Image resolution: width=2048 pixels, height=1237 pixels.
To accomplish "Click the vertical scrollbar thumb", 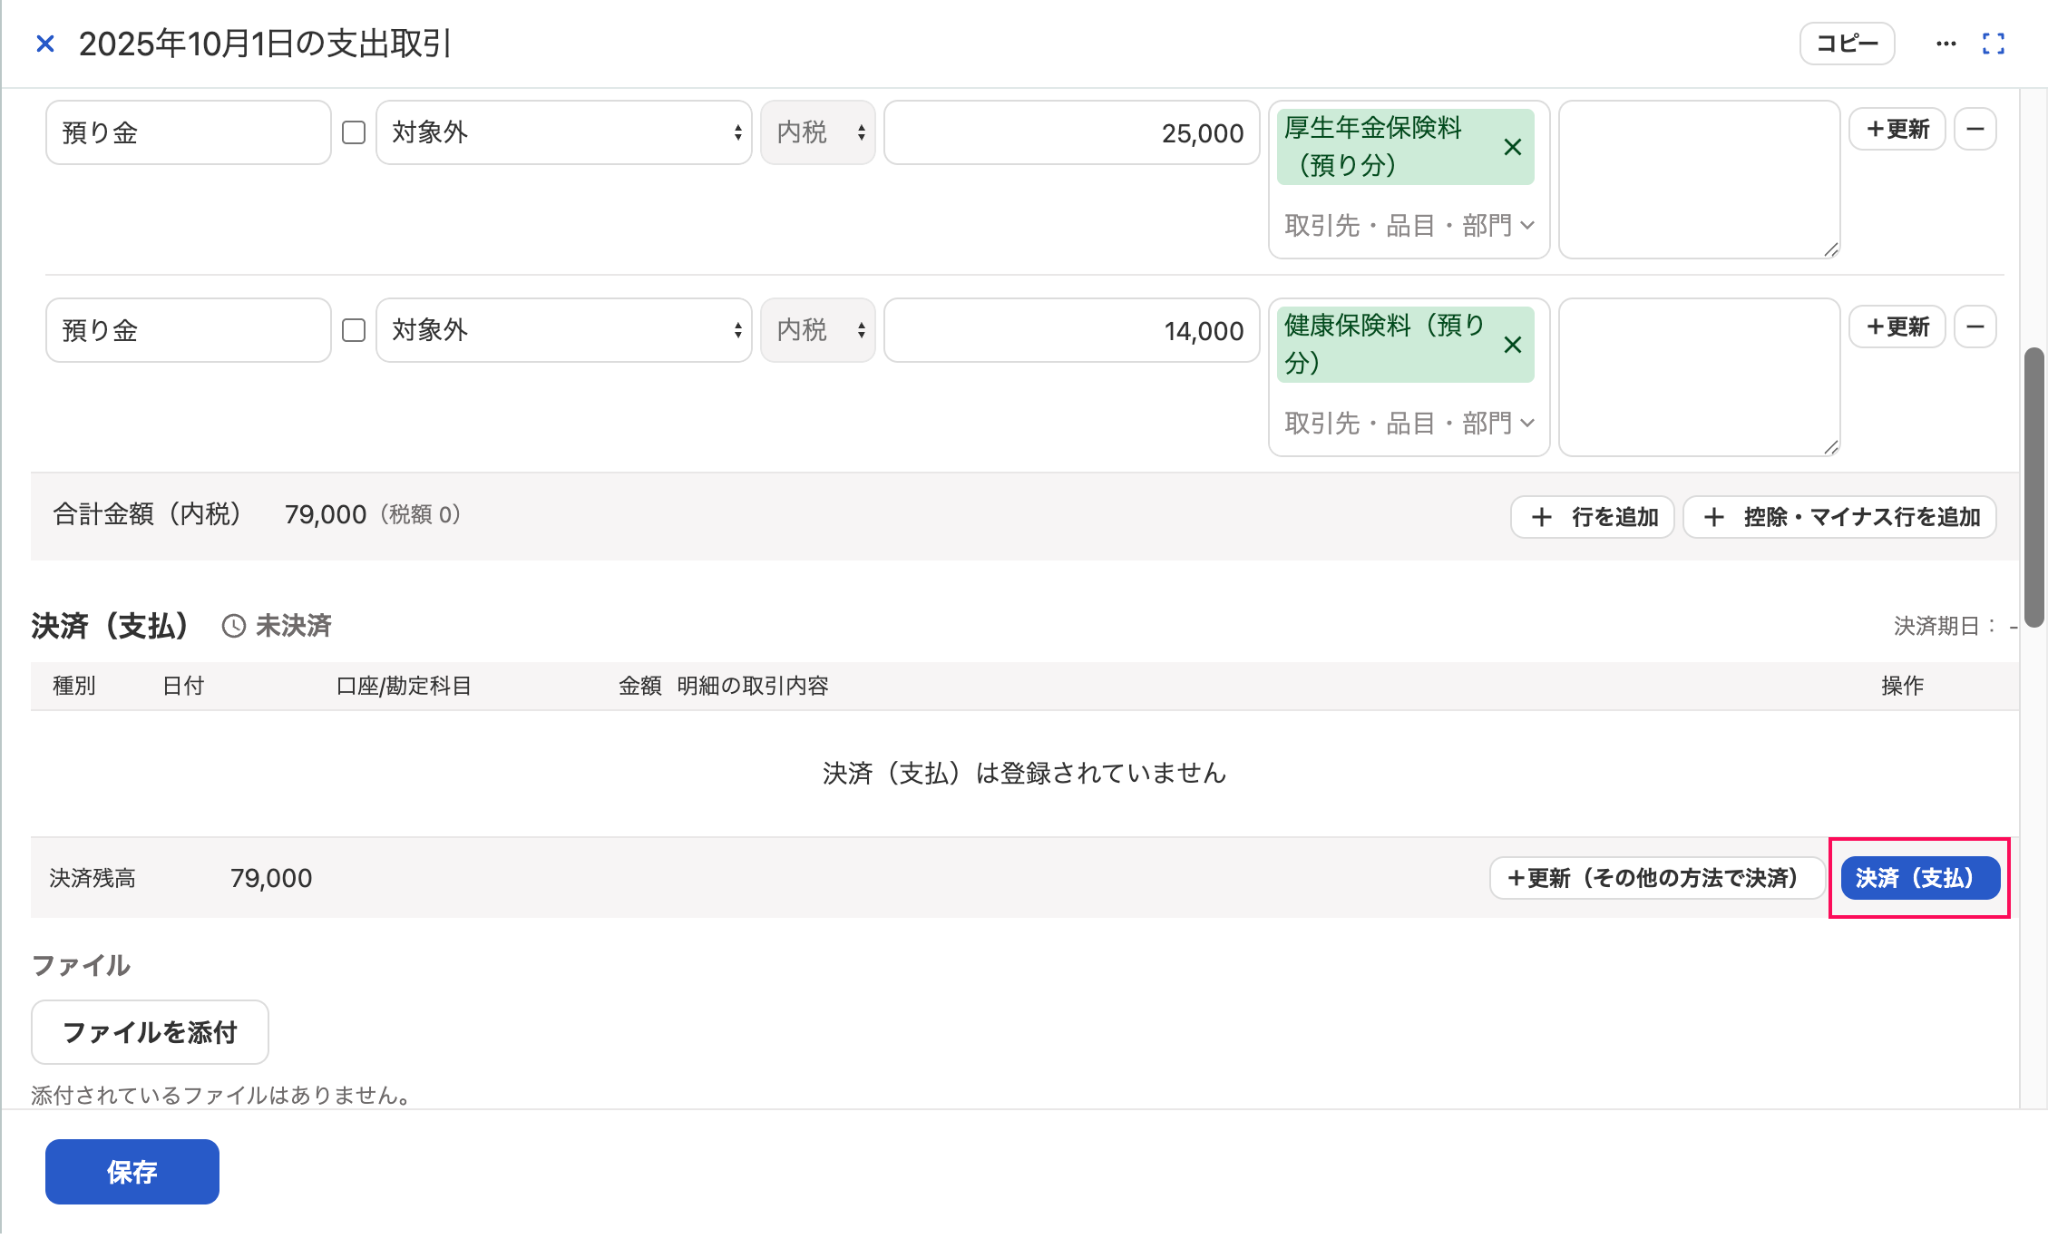I will [2033, 487].
